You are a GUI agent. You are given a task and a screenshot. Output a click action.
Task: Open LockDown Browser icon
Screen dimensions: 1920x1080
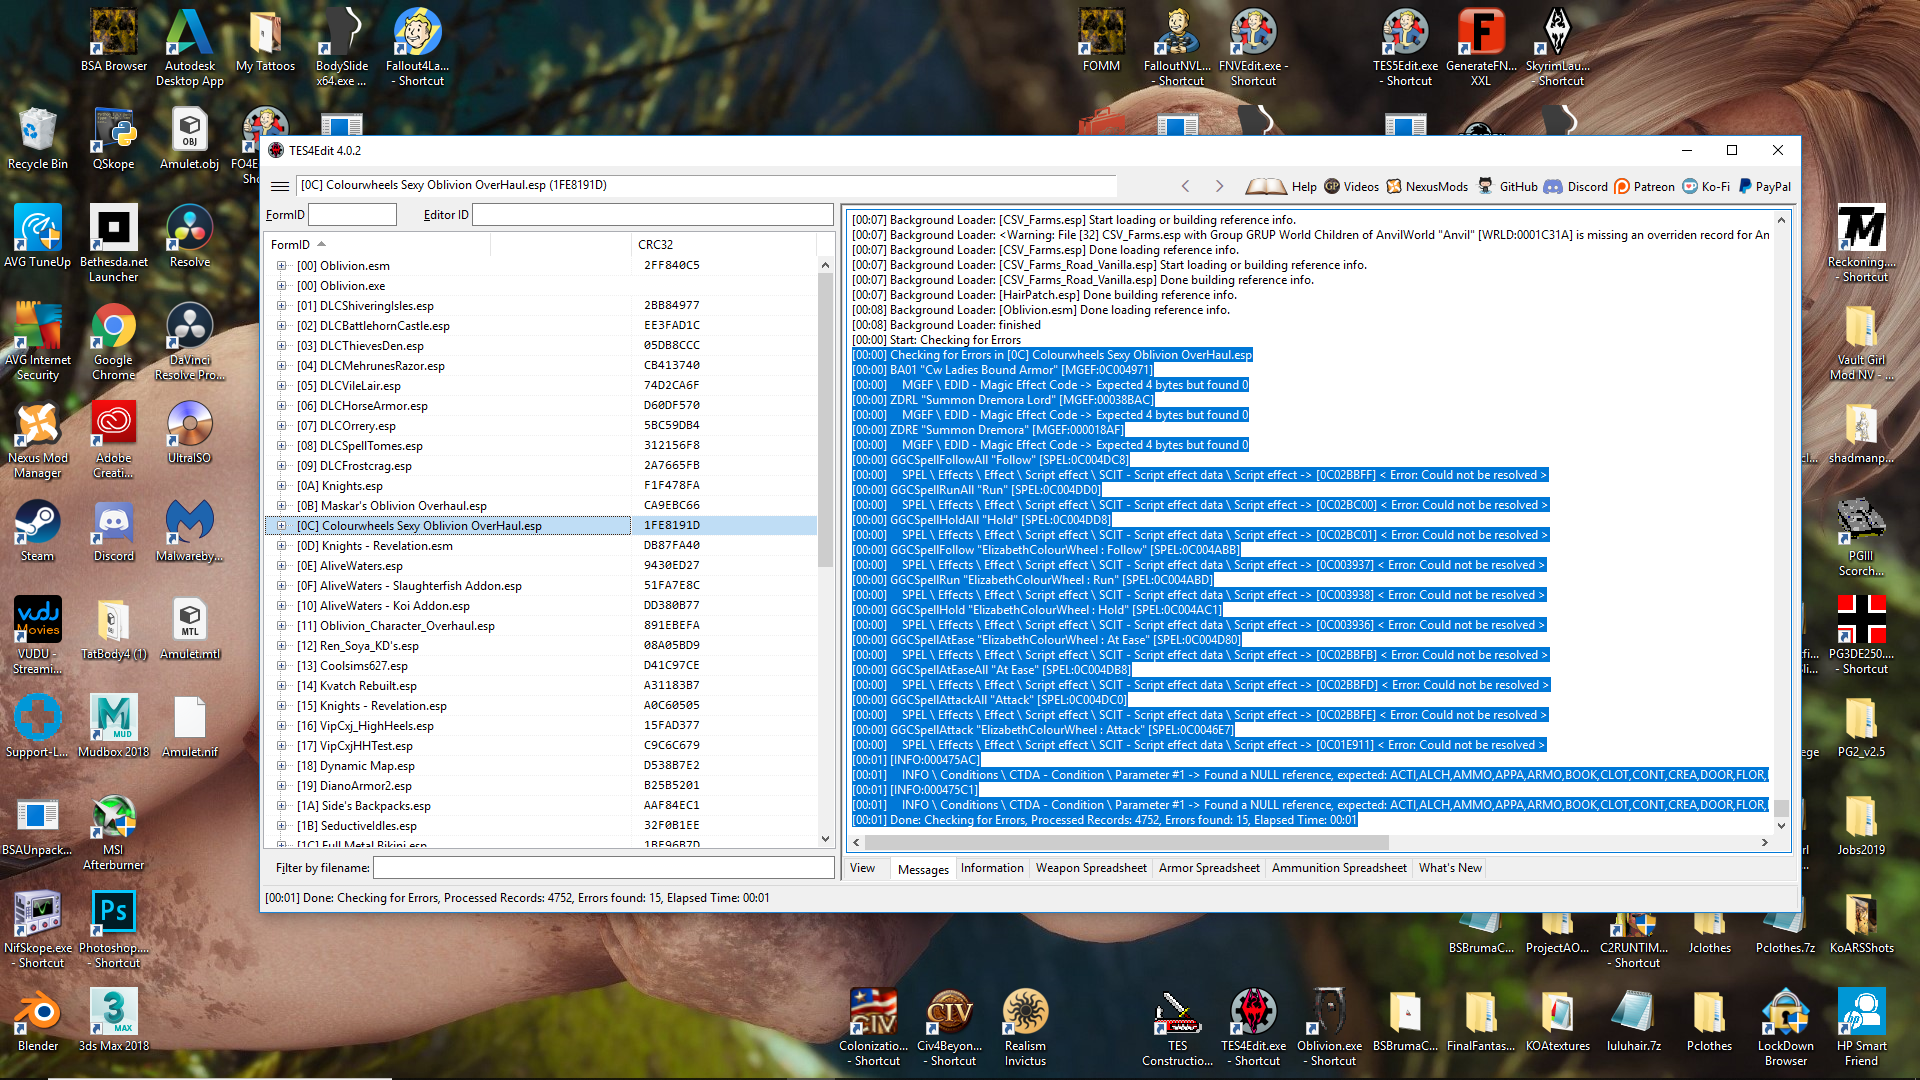click(x=1785, y=1027)
